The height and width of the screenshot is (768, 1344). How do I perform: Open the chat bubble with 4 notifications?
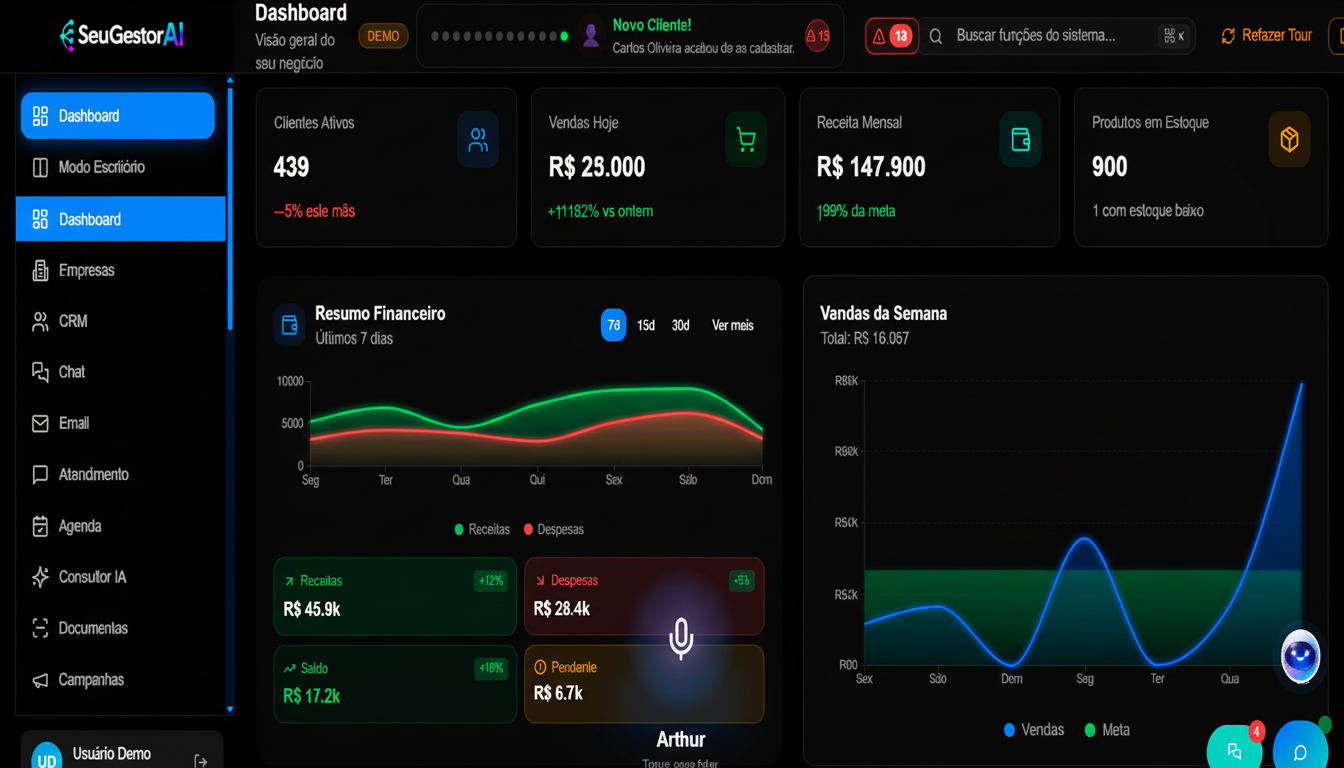(x=1235, y=750)
